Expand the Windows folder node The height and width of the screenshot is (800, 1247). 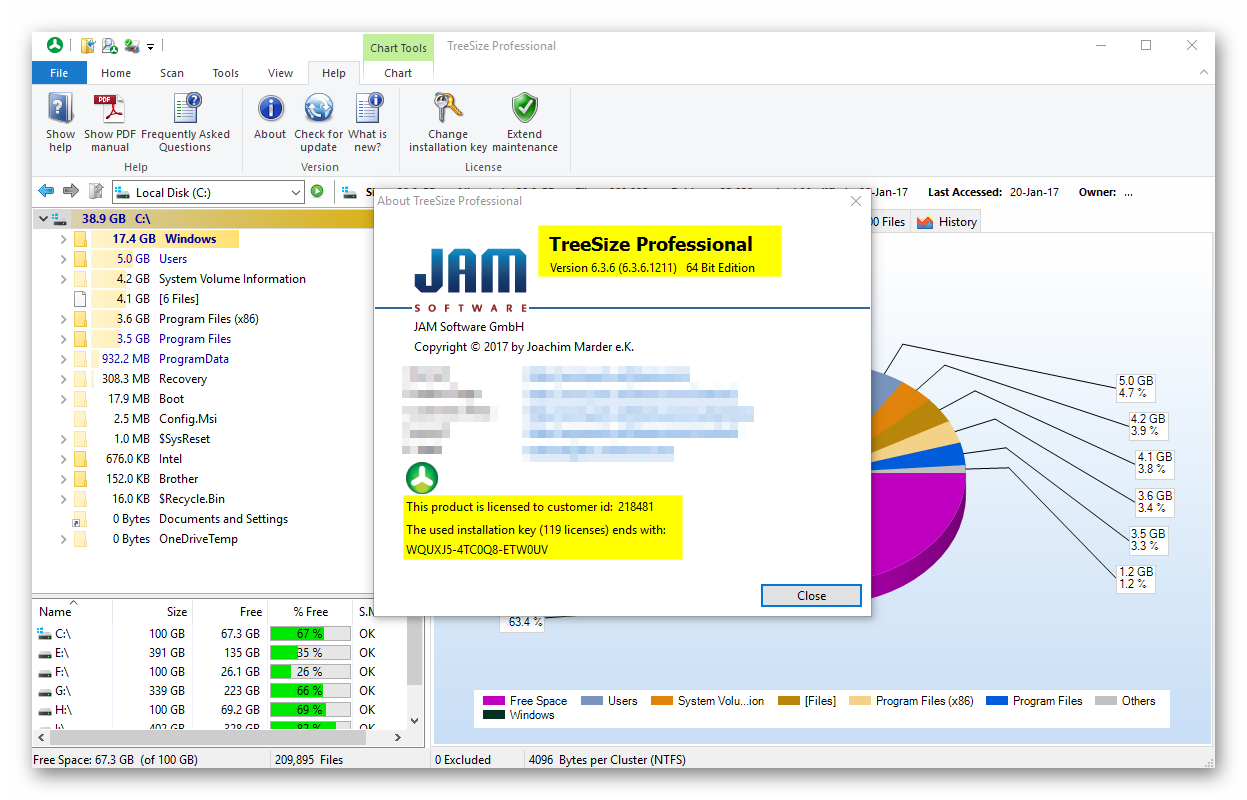(x=63, y=239)
